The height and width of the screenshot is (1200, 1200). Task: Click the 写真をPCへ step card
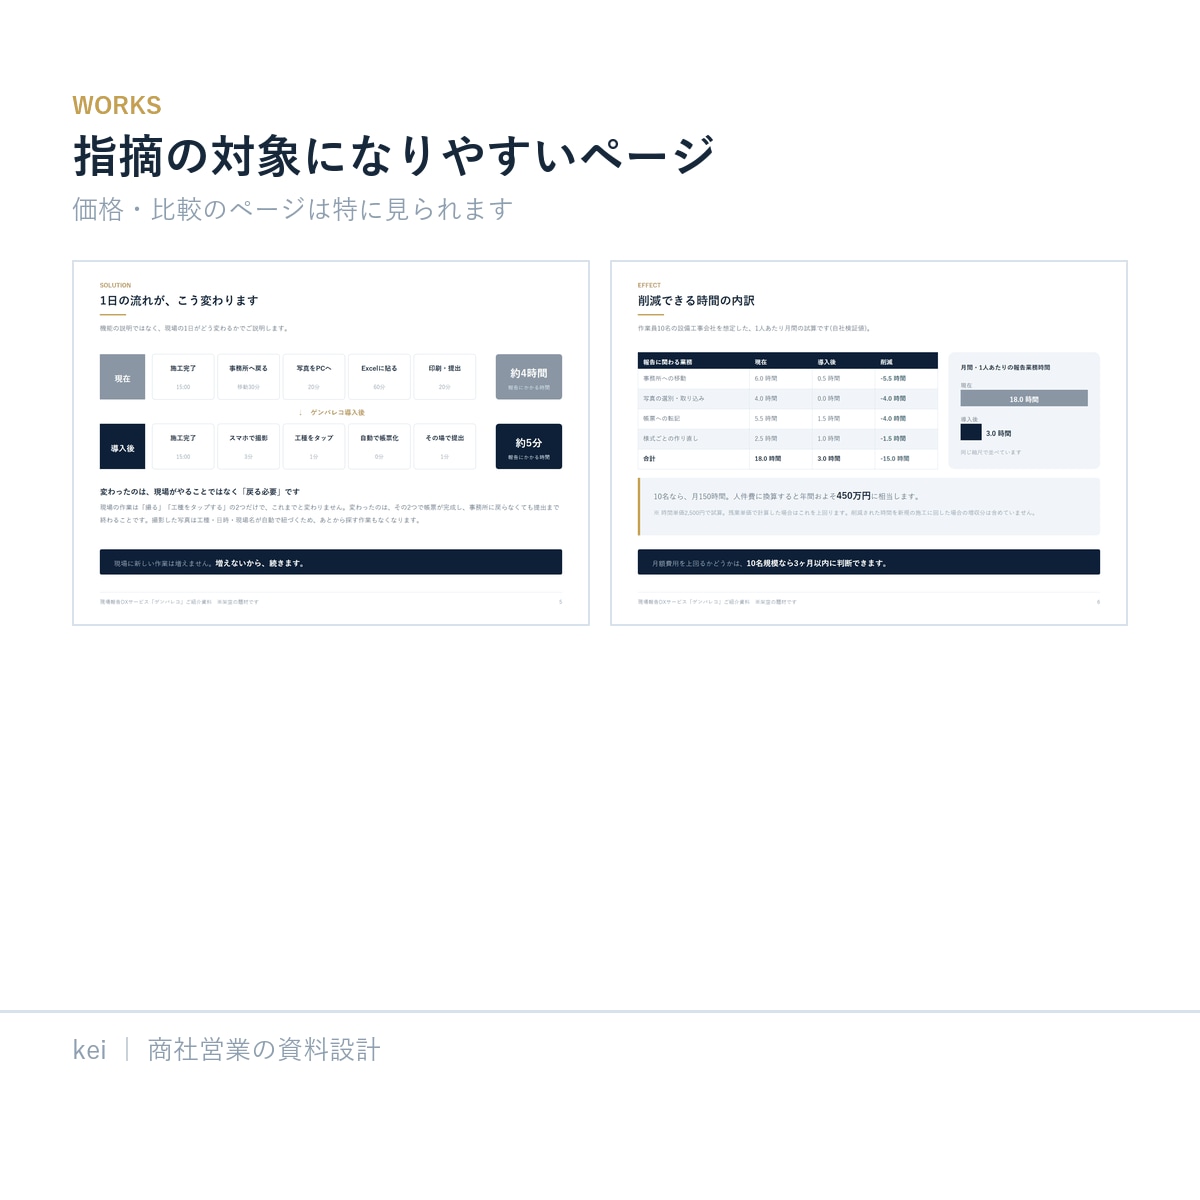pos(314,377)
